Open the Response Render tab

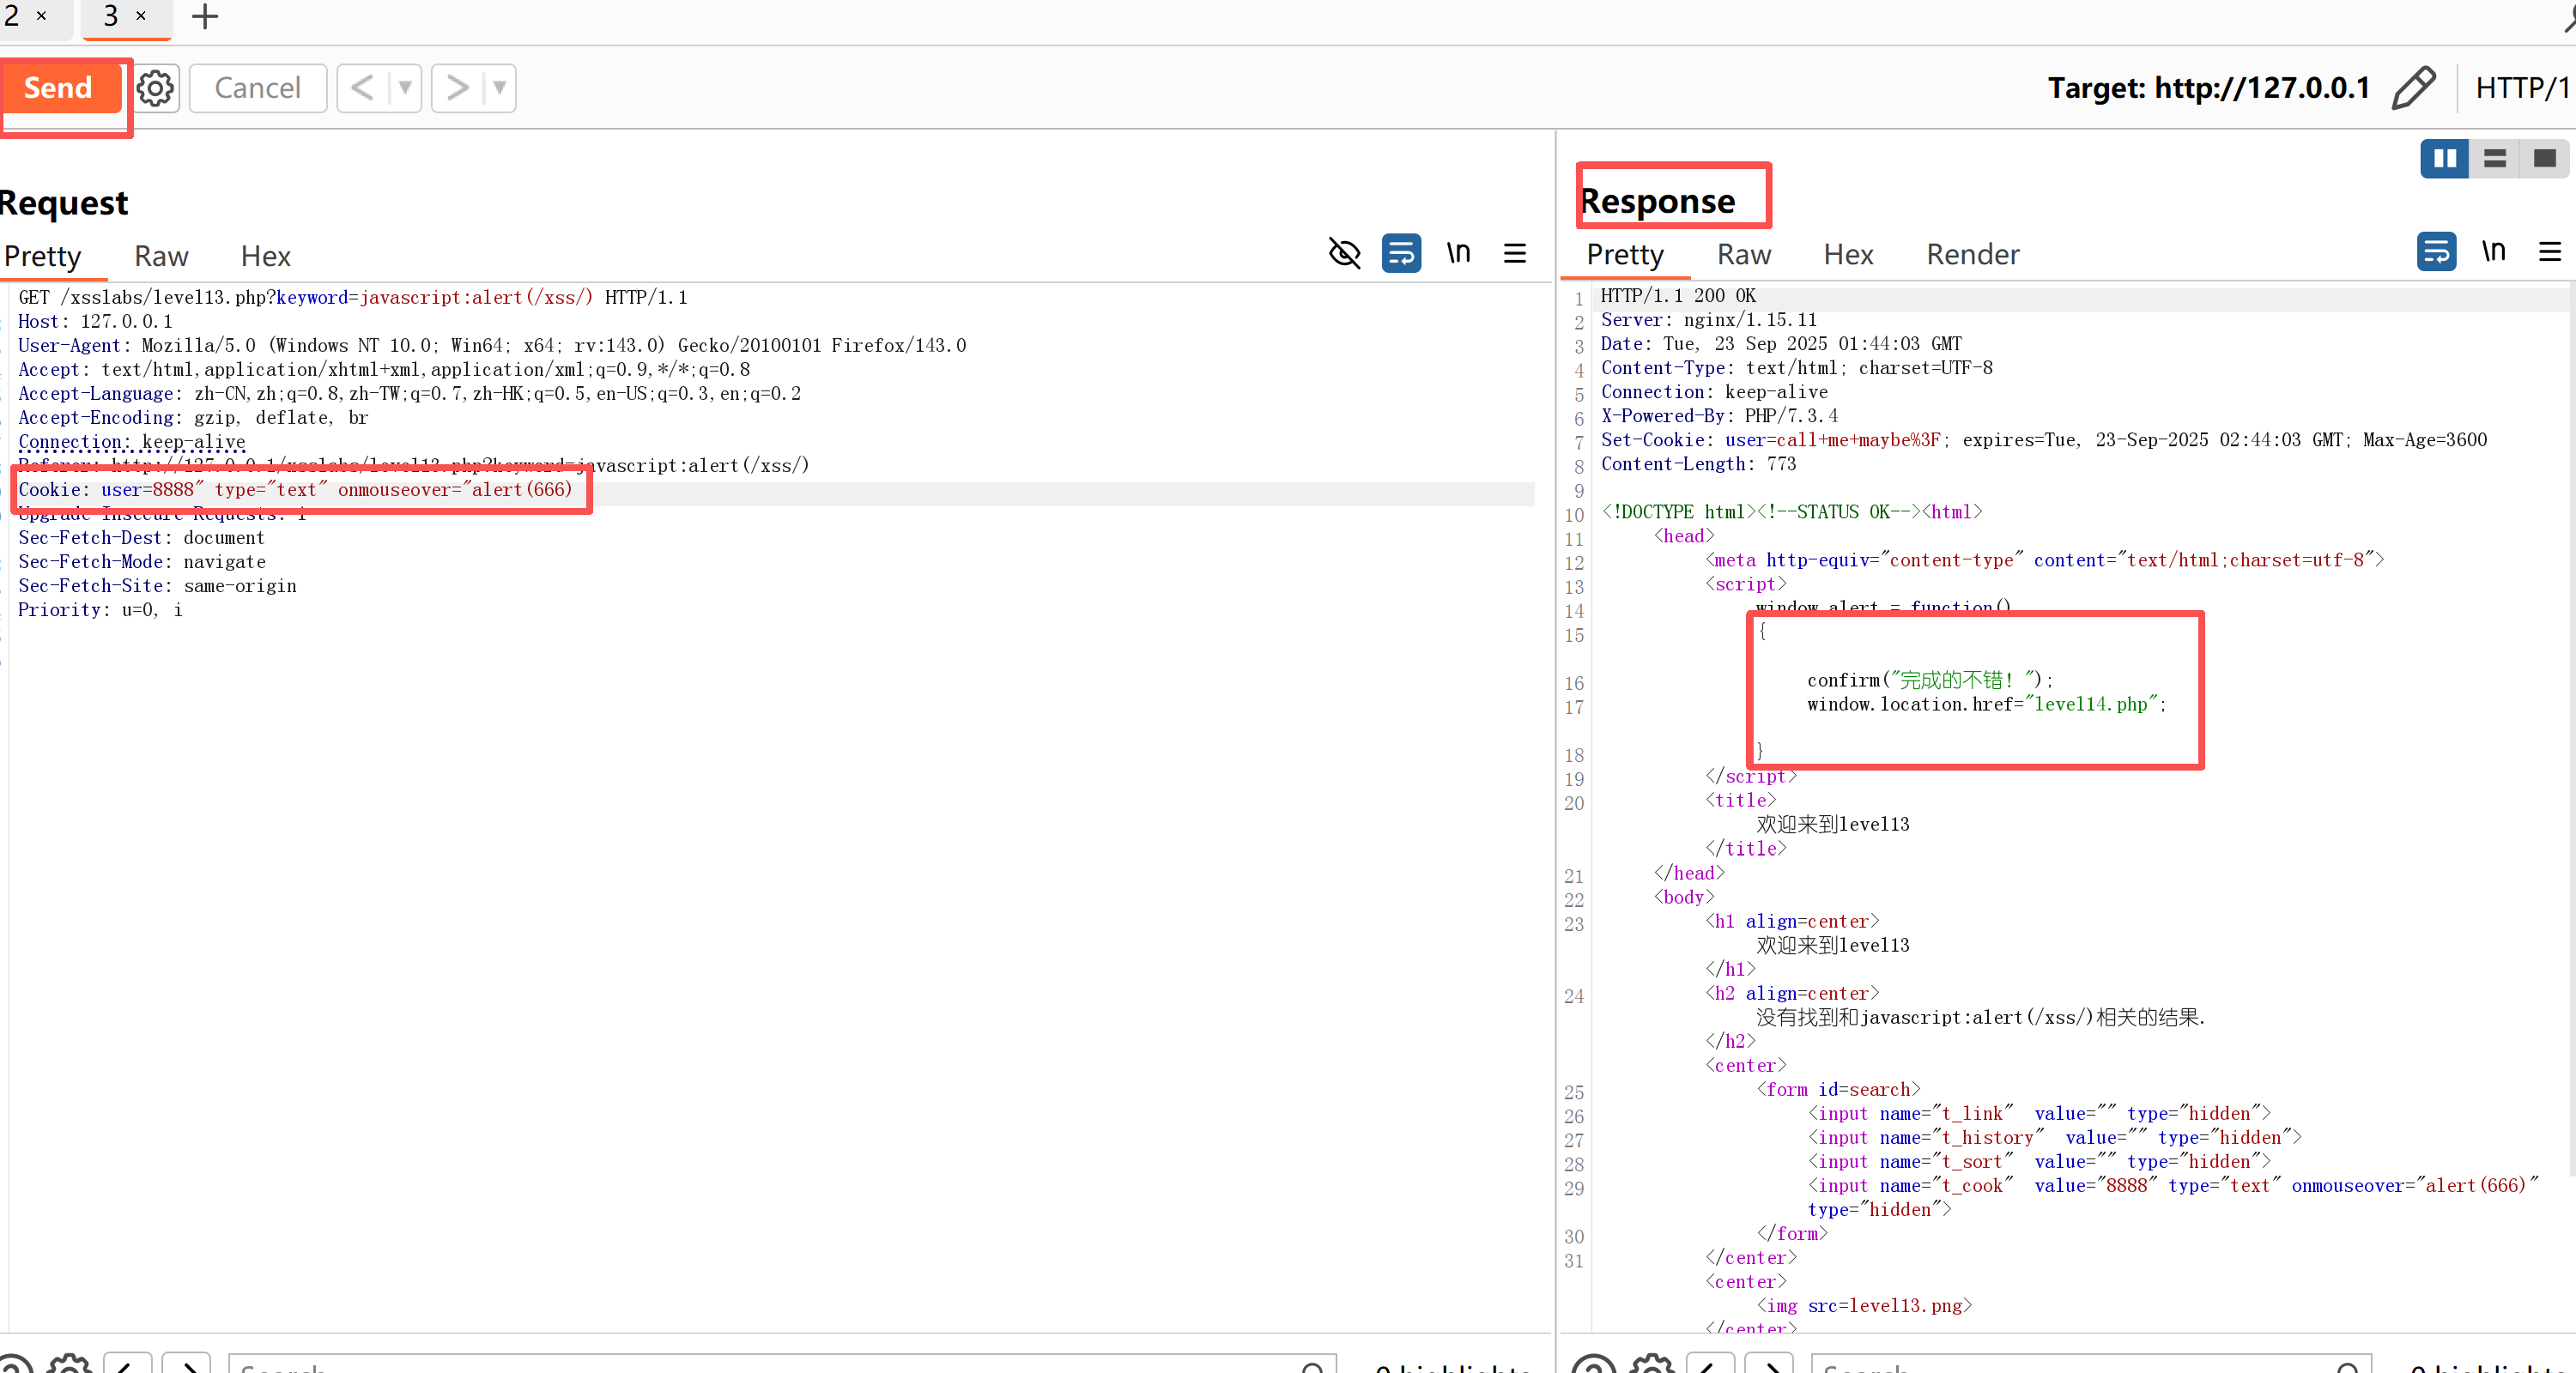coord(1973,254)
